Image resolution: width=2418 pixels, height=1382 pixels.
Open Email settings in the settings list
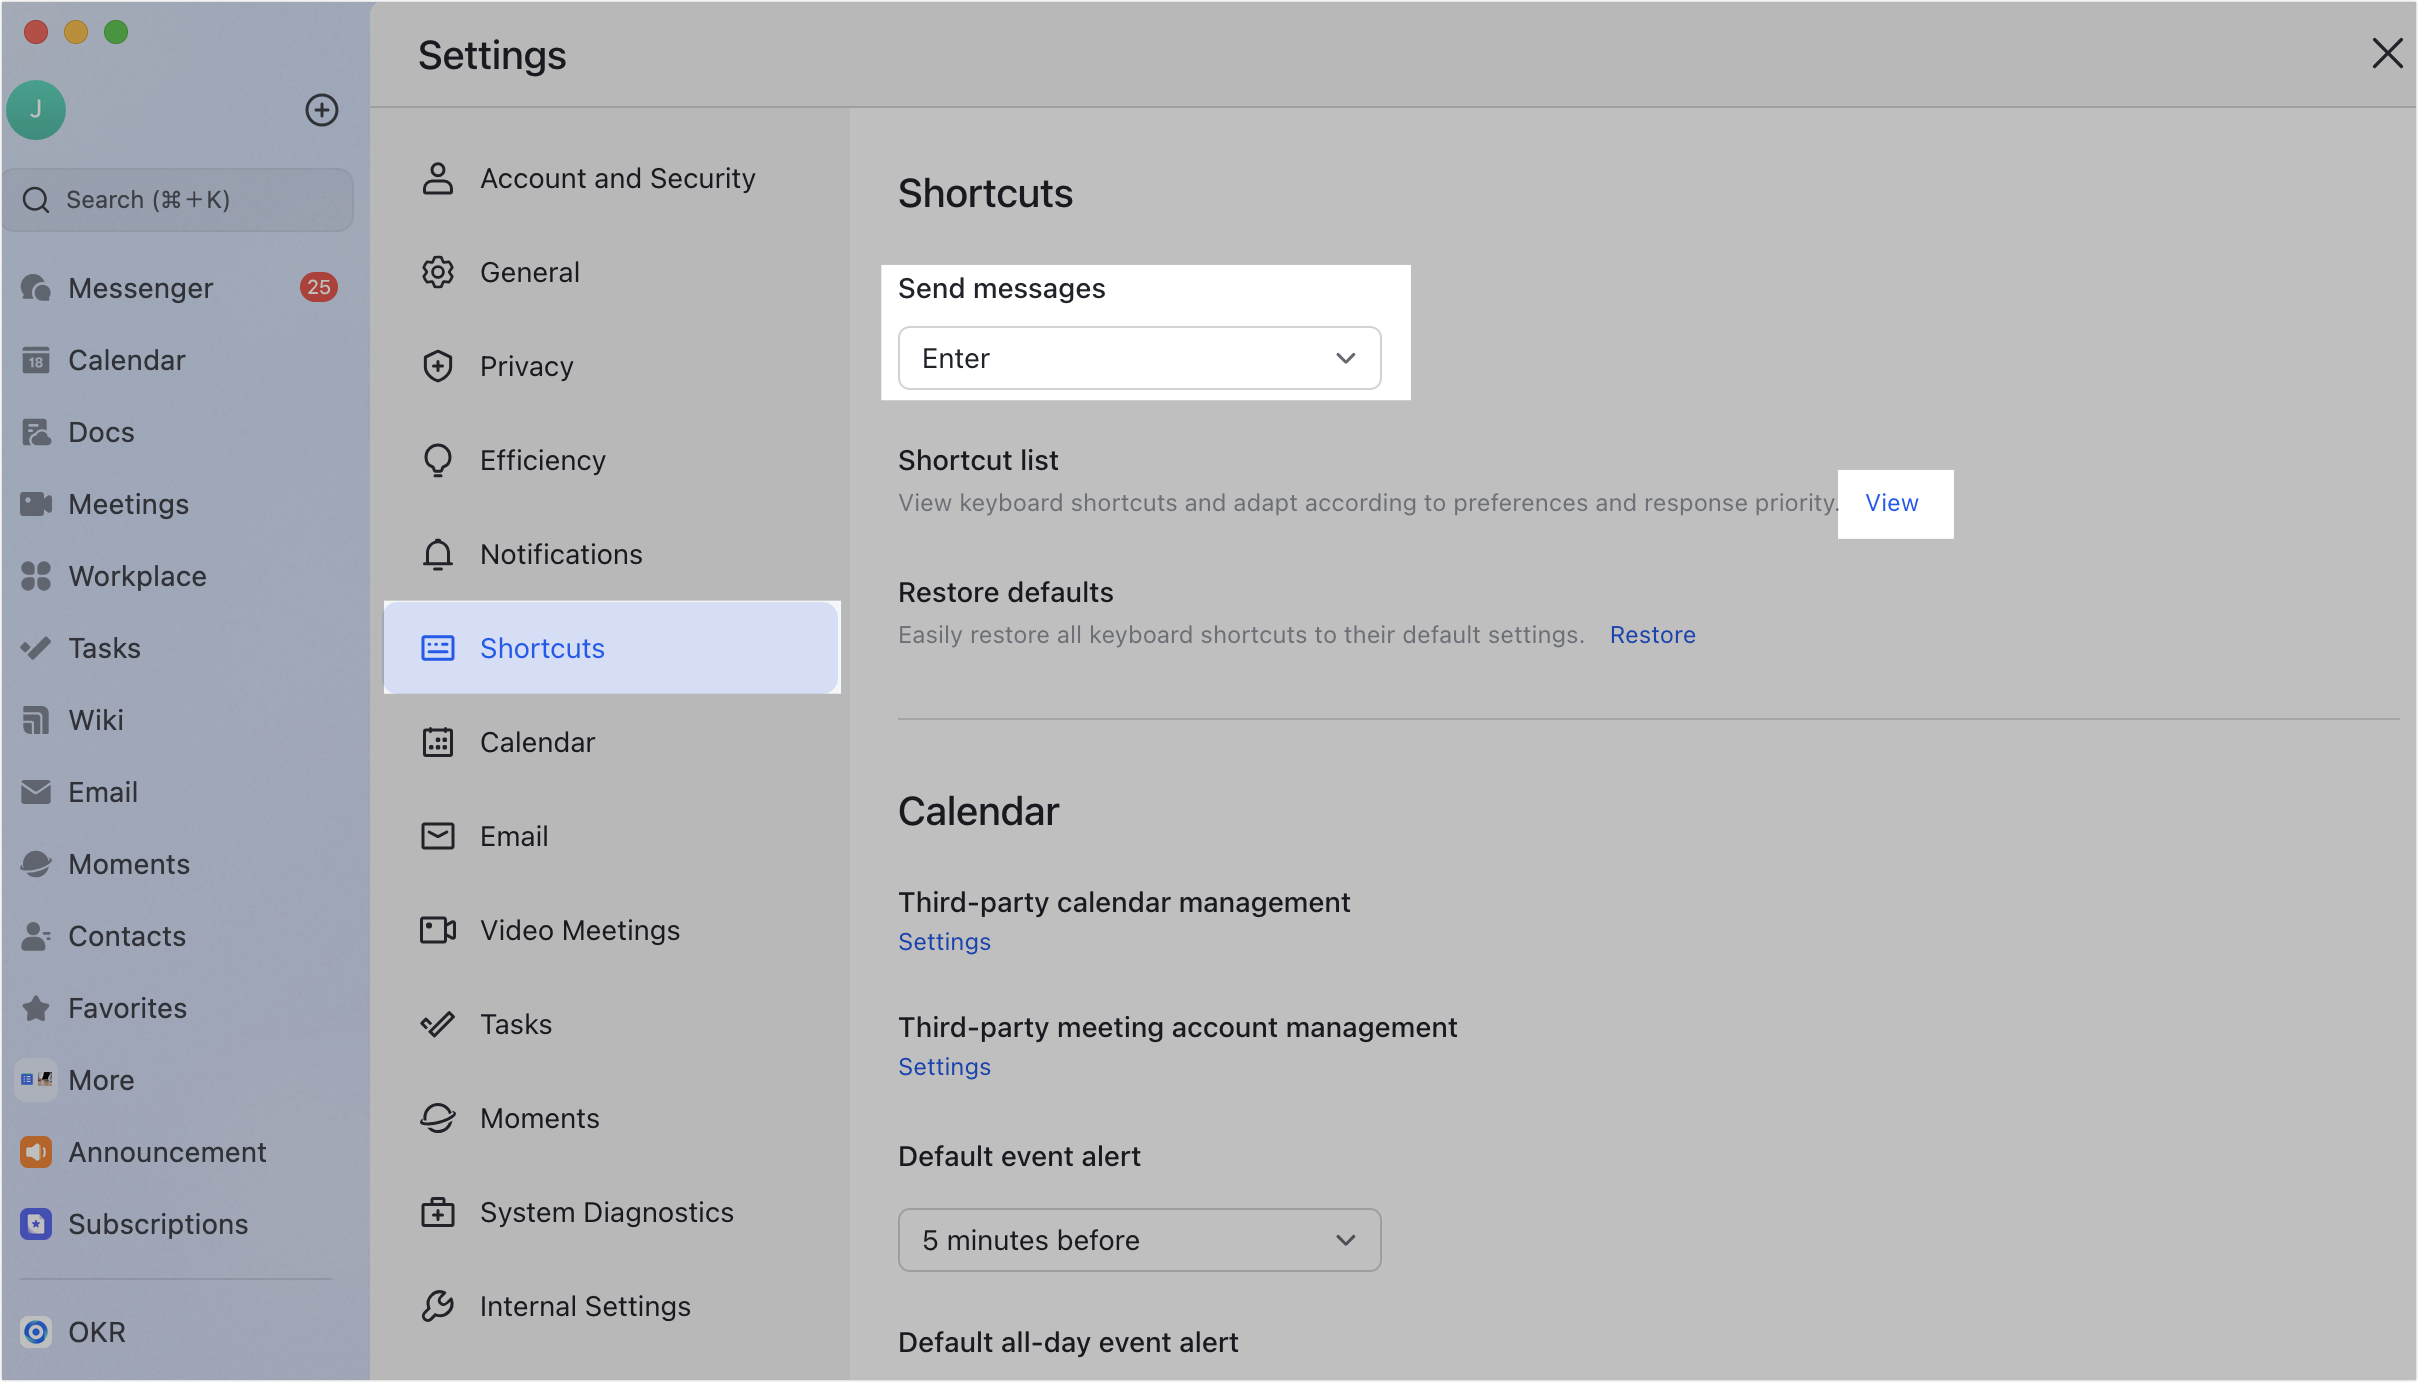click(612, 836)
